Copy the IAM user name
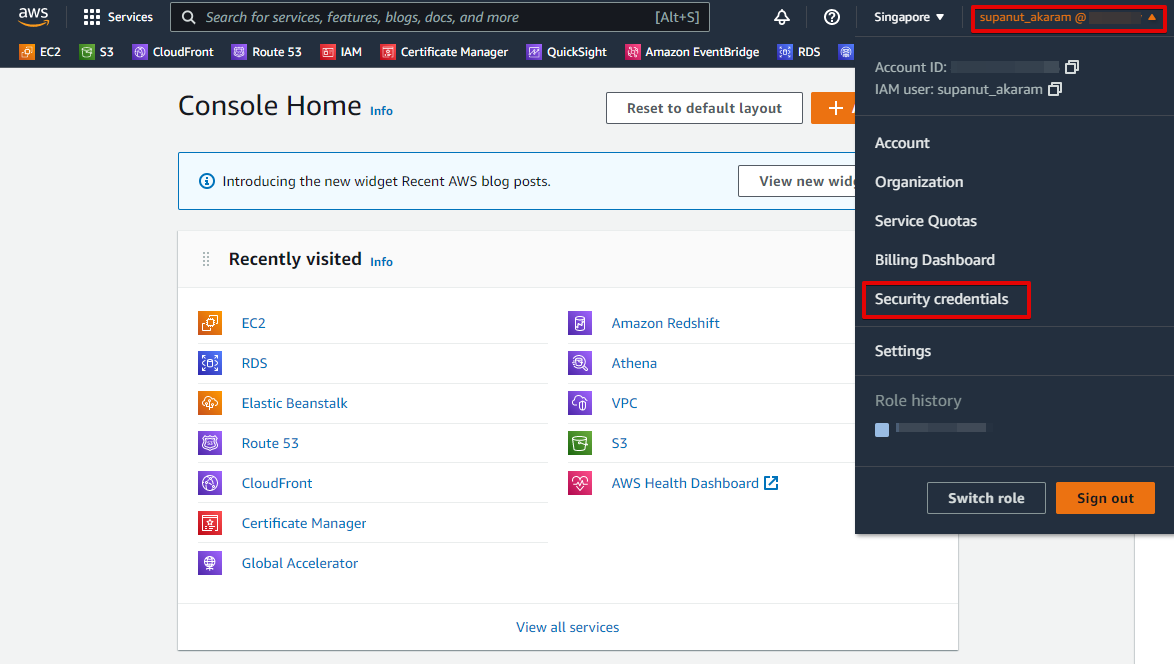 1054,90
